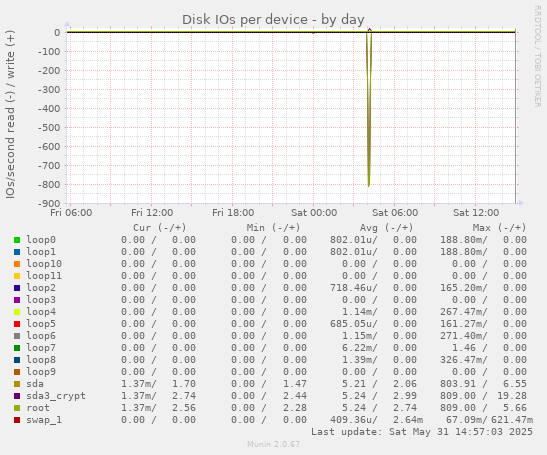547x455 pixels.
Task: Click the 'Fri 06:00' time axis label
Action: click(71, 212)
